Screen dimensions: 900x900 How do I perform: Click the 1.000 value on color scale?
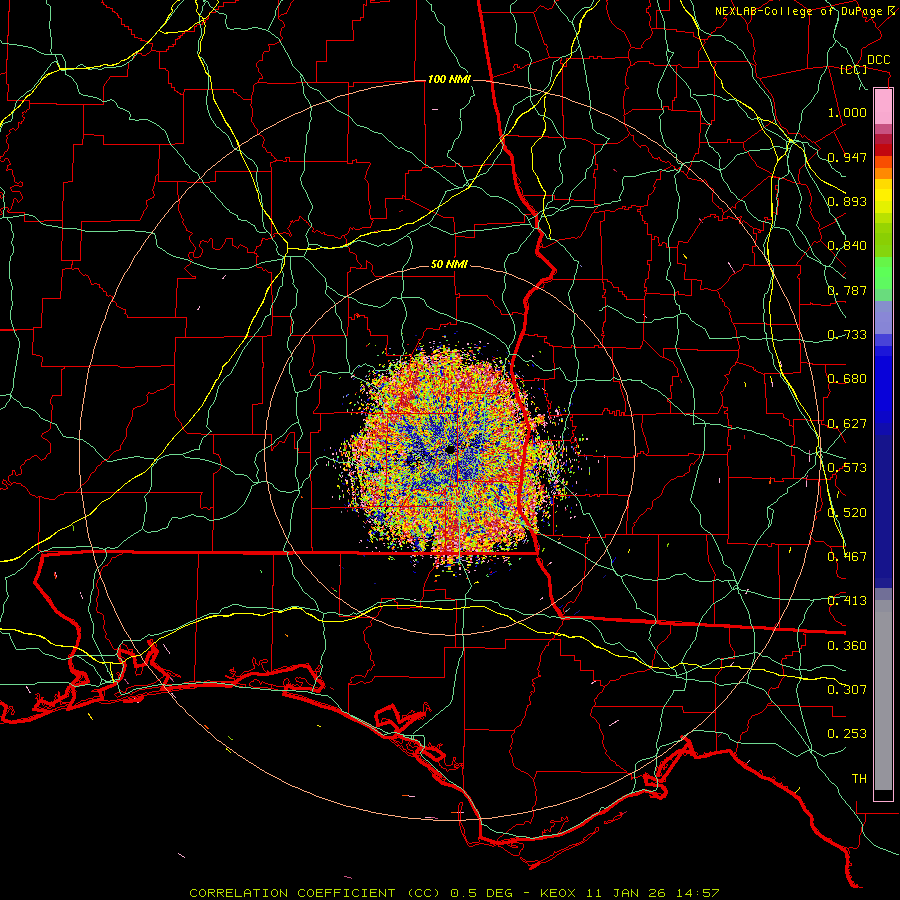click(x=847, y=112)
